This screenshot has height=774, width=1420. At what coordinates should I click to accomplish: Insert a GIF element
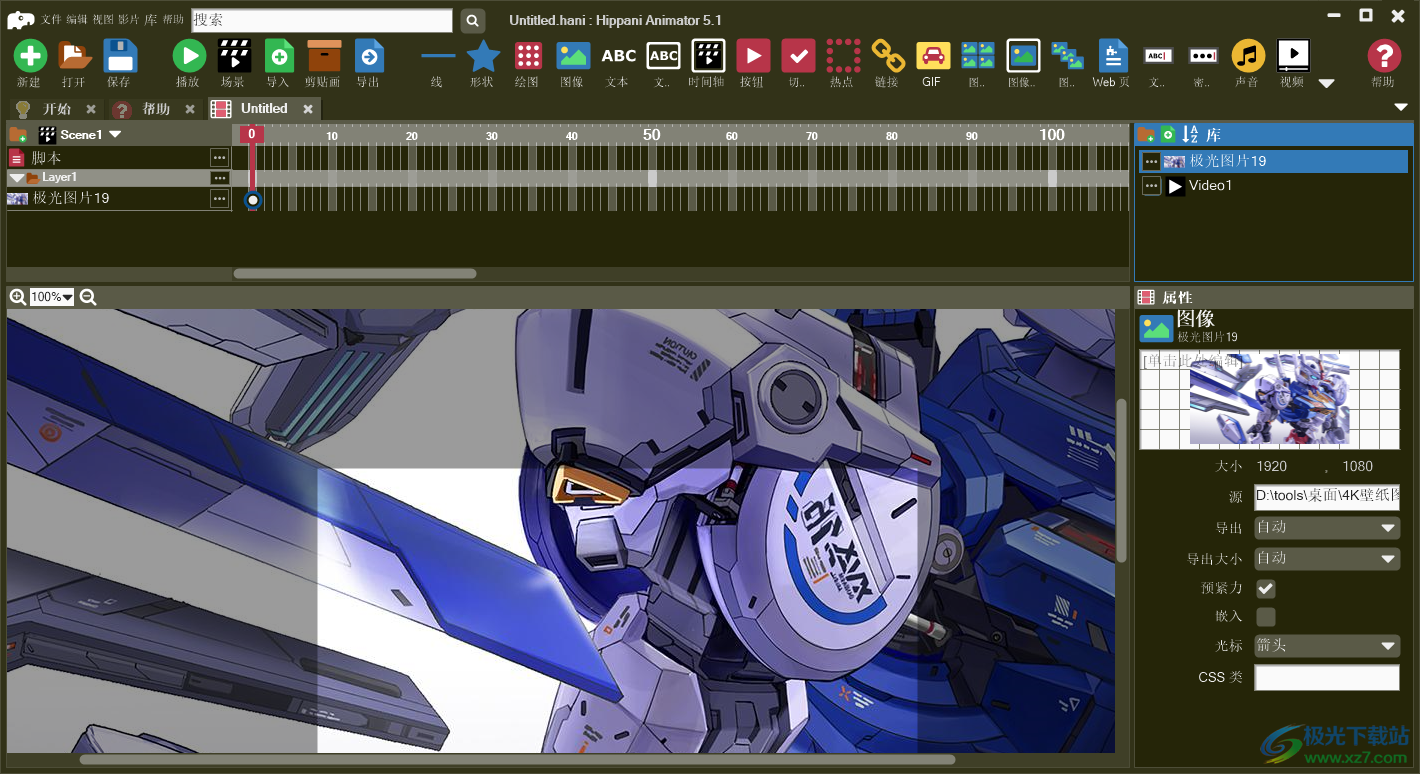pos(933,56)
